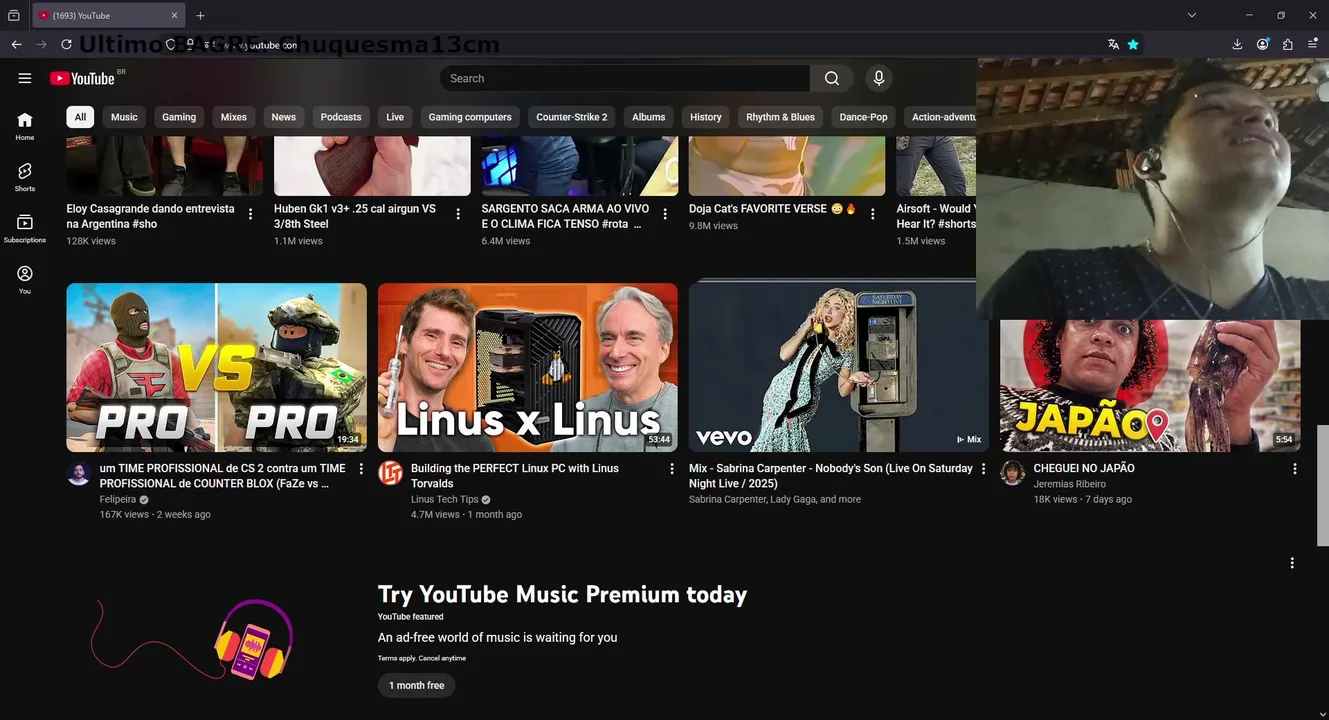Select the History filter chip

(706, 117)
